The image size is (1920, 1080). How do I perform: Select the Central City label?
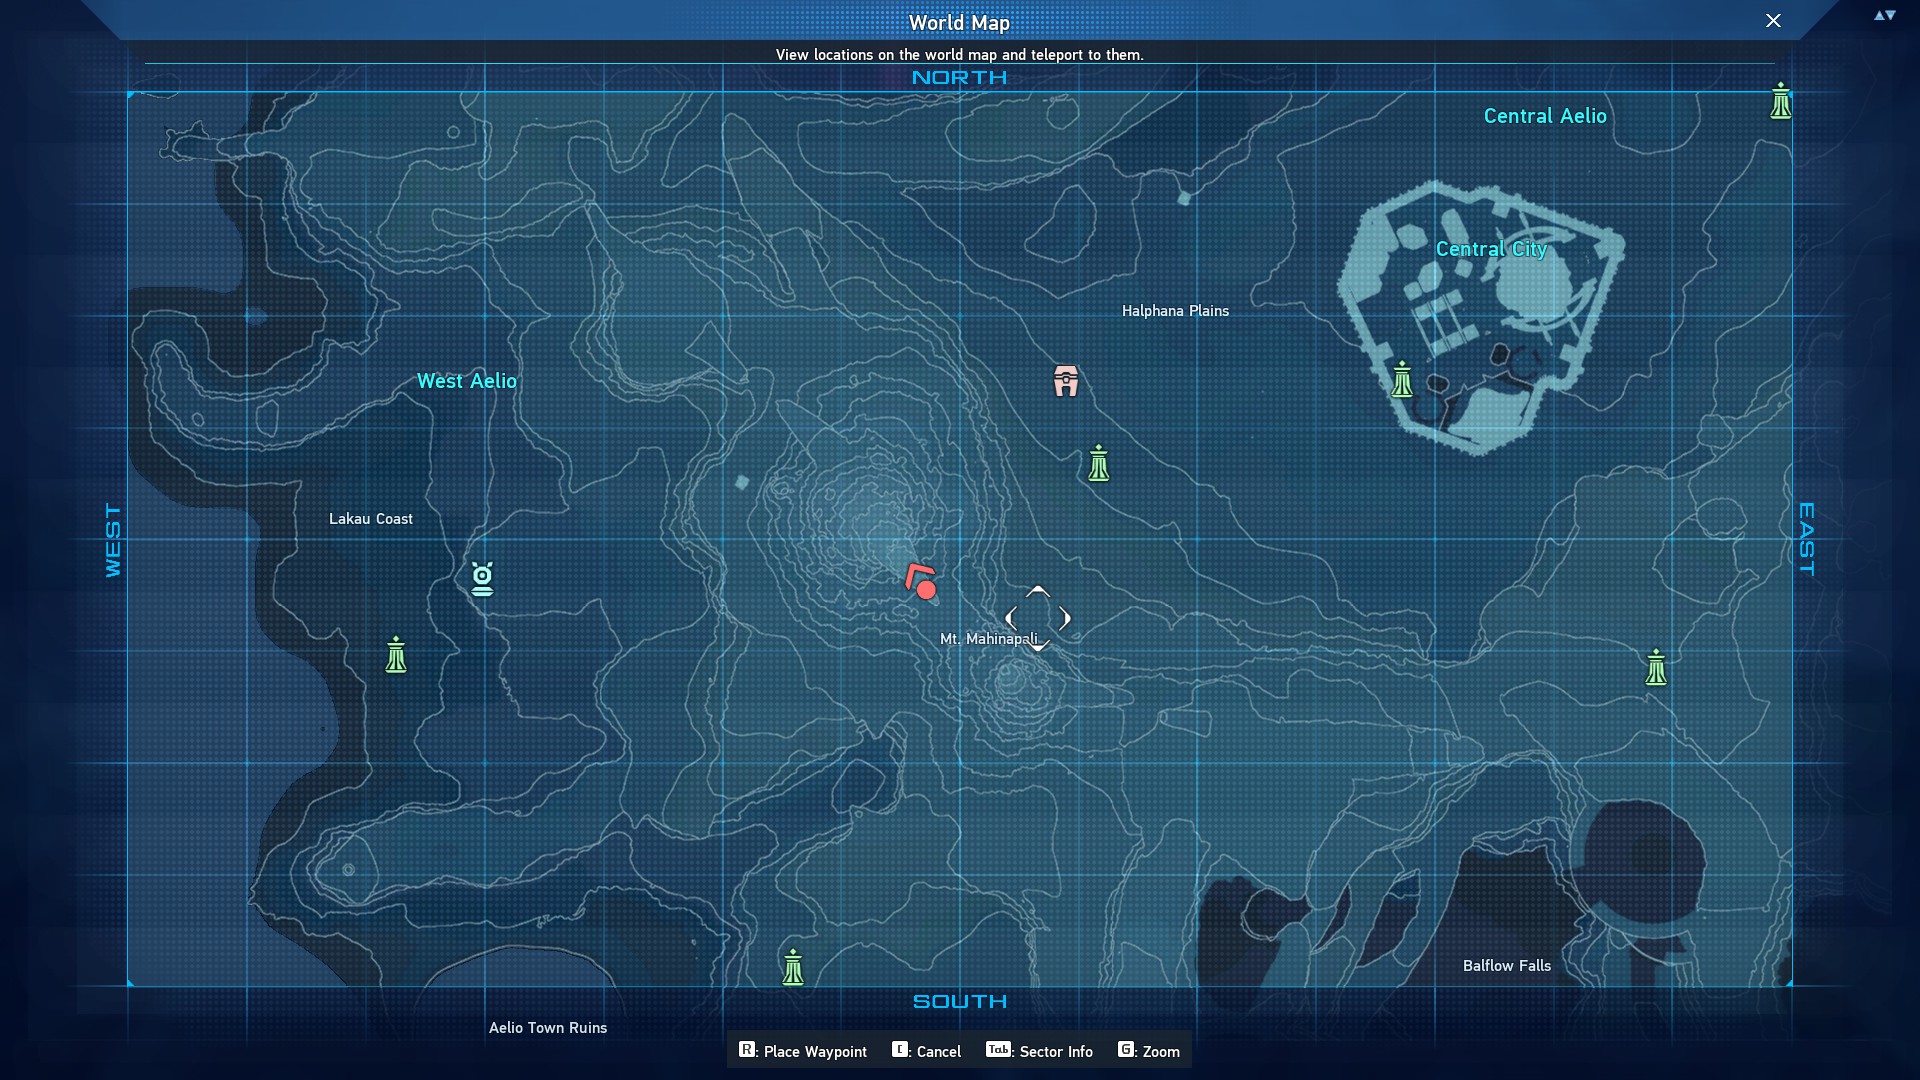tap(1491, 249)
